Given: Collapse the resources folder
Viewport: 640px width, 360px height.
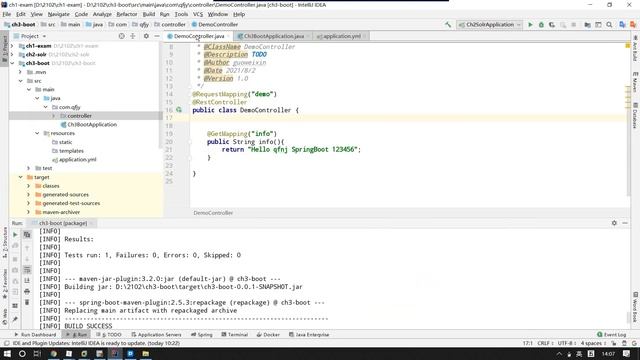Looking at the screenshot, I should [37, 133].
